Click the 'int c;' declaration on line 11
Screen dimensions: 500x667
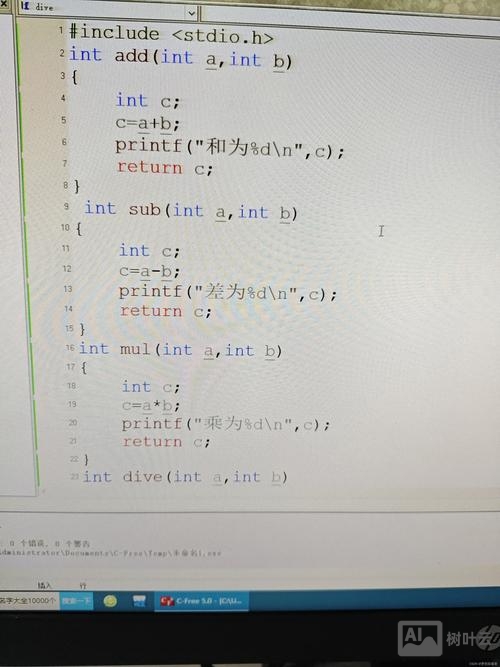(149, 251)
